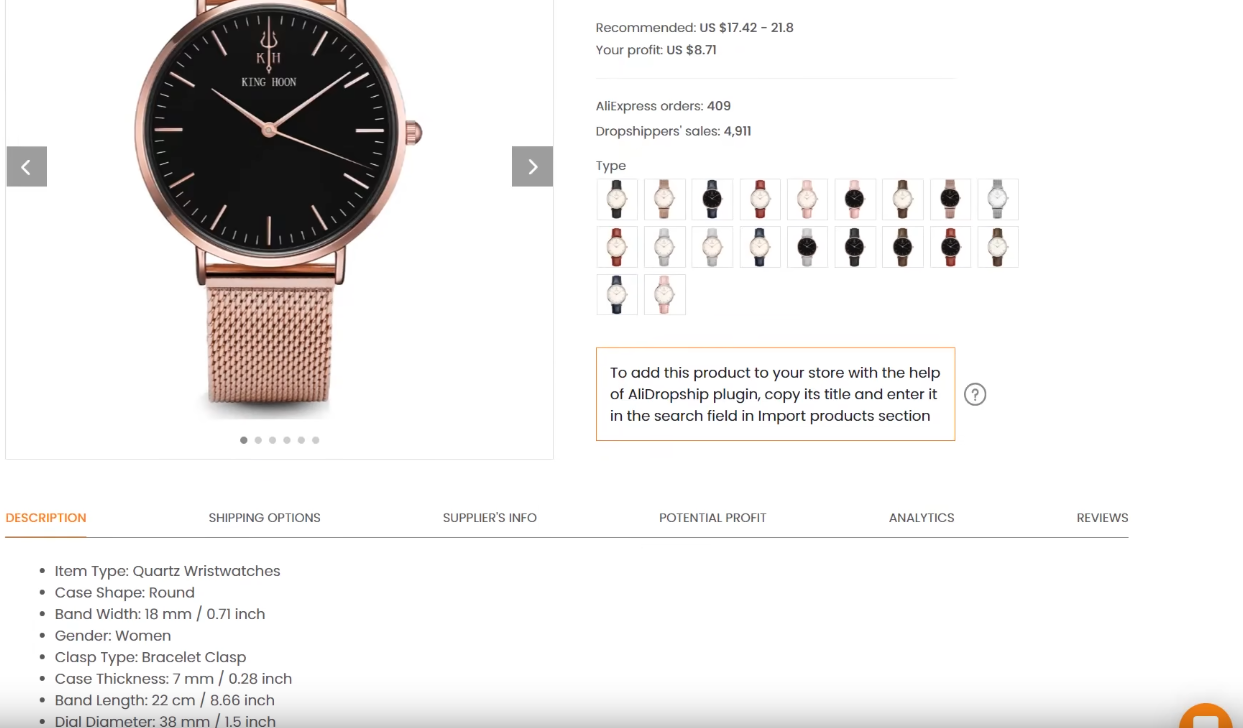
Task: View the Potential Profit tab
Action: tap(712, 517)
